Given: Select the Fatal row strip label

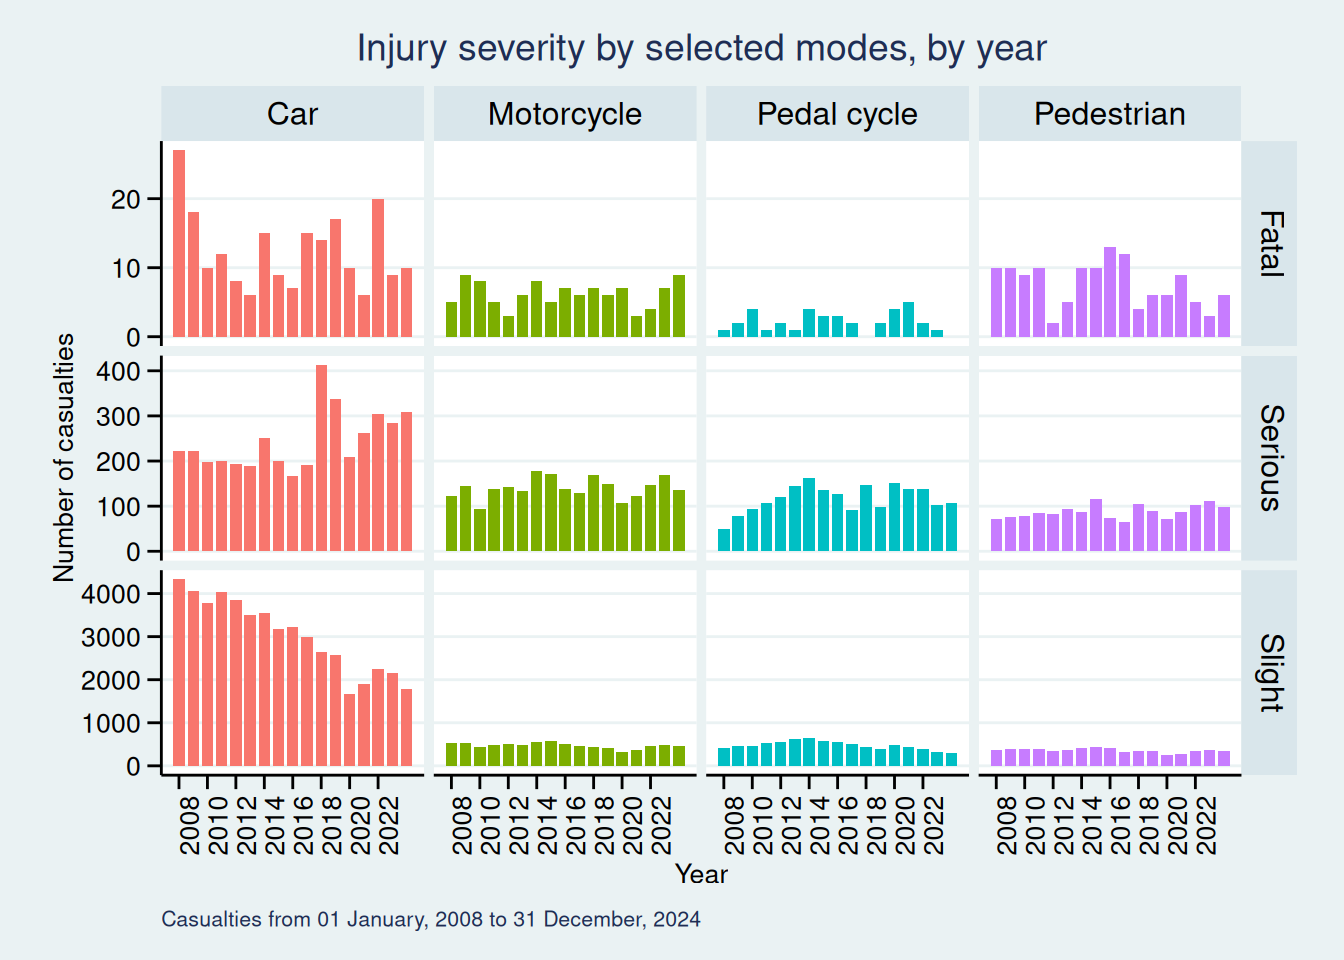Looking at the screenshot, I should point(1269,244).
